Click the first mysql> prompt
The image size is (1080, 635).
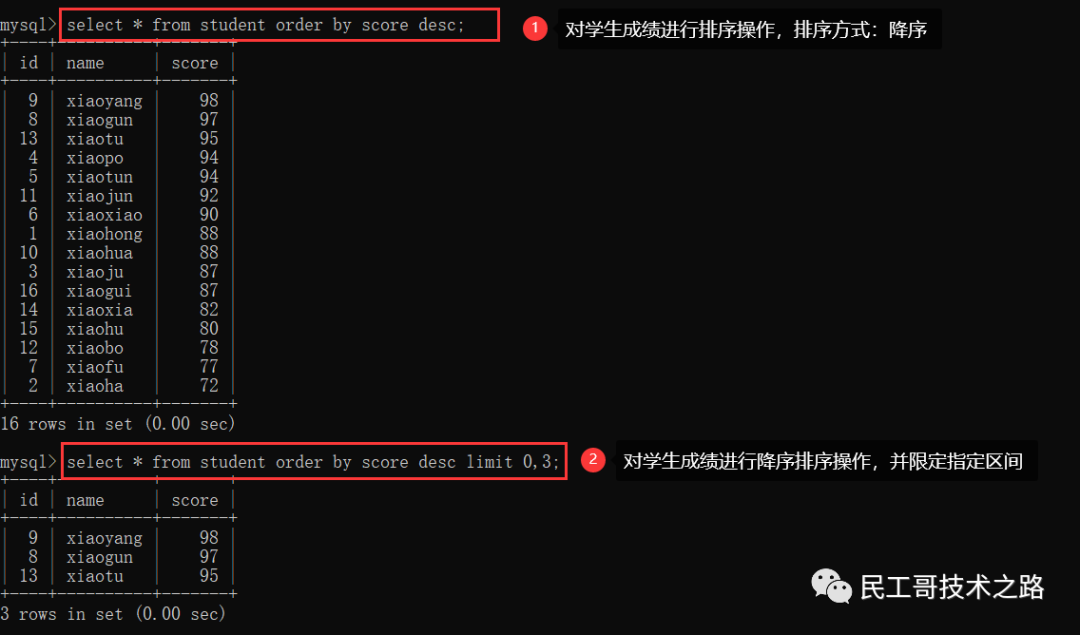coord(28,25)
